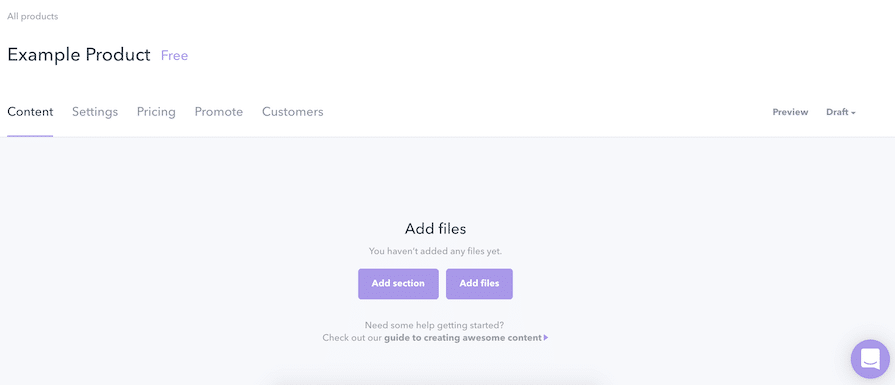Click the Add files heading text
Image resolution: width=895 pixels, height=385 pixels.
coord(436,229)
